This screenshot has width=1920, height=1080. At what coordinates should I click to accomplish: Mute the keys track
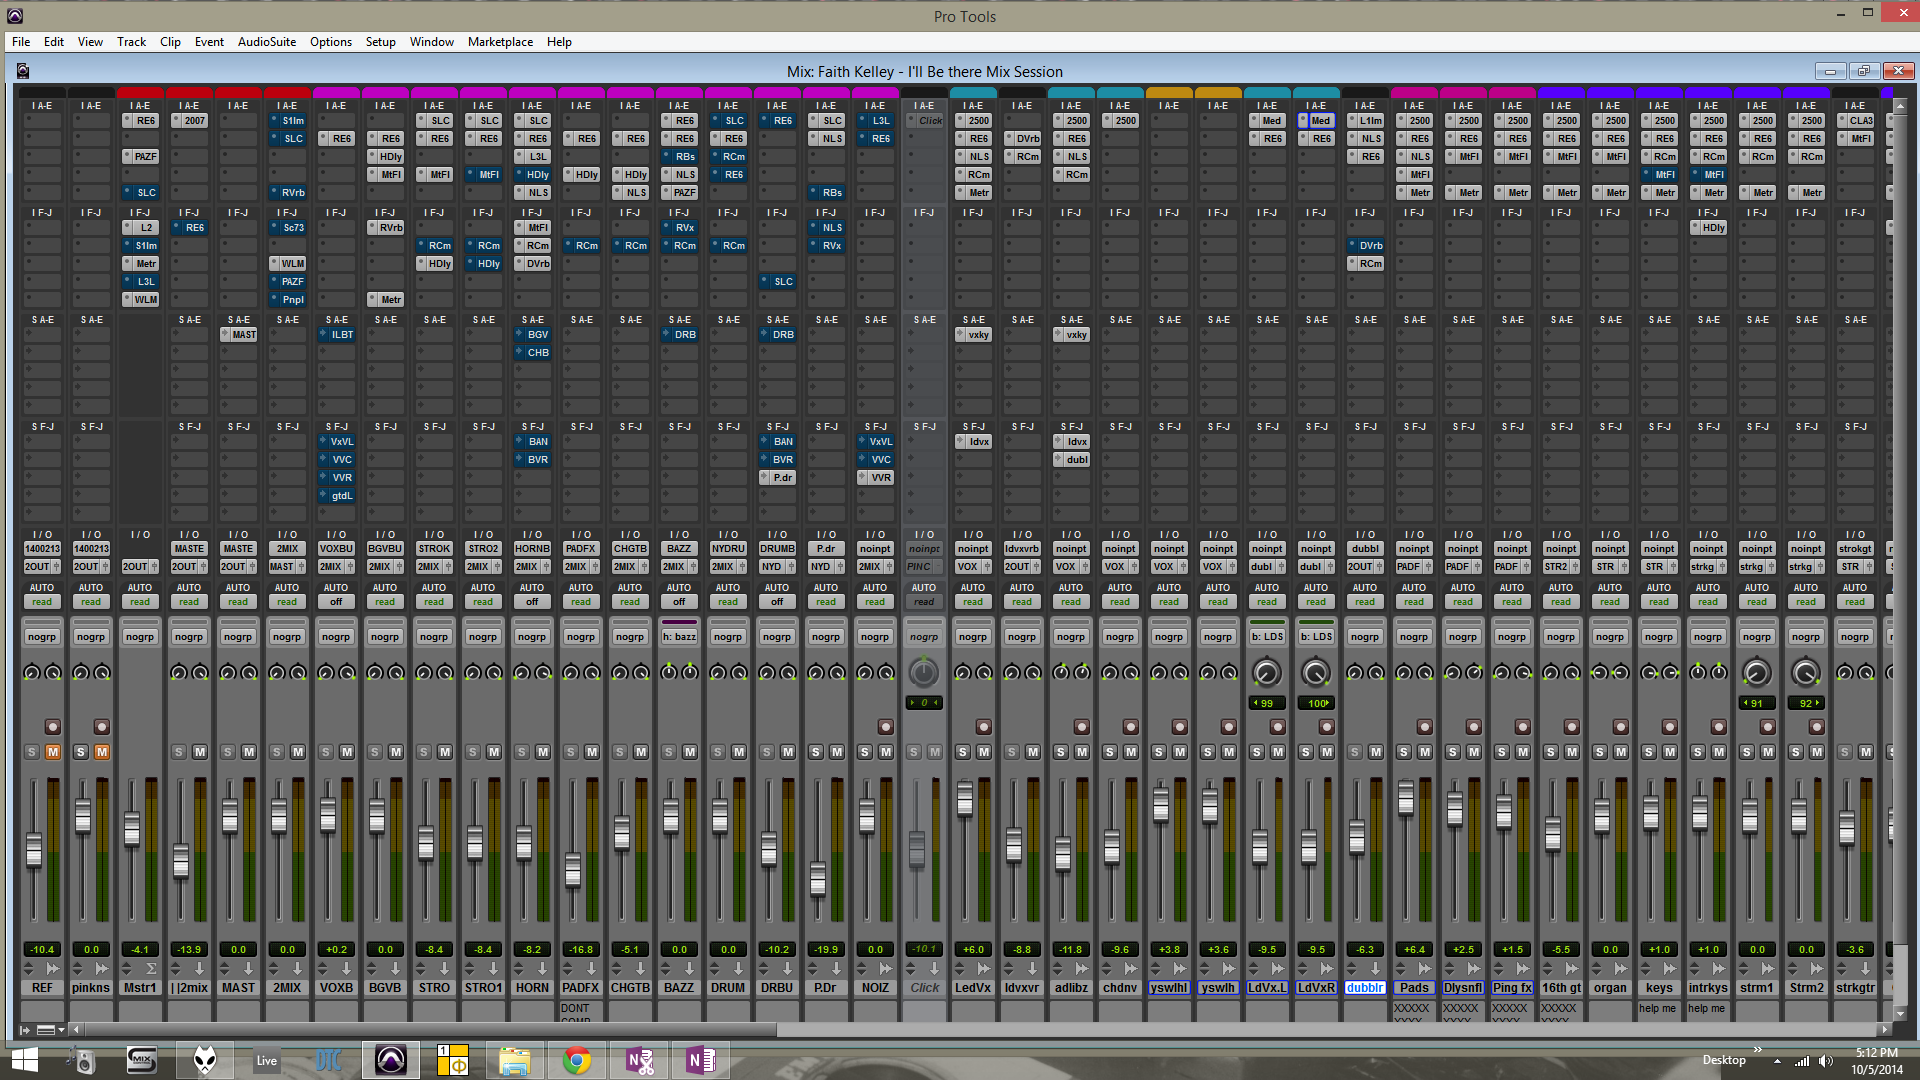[x=1670, y=752]
